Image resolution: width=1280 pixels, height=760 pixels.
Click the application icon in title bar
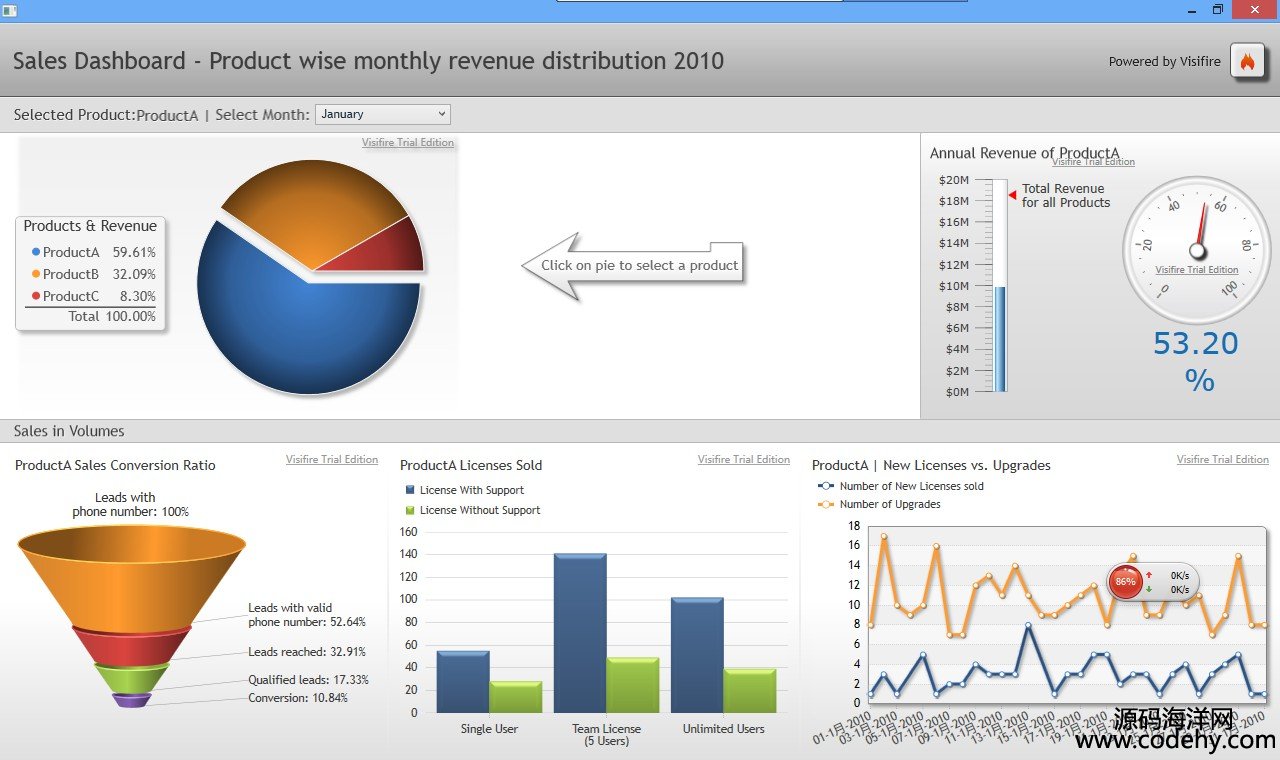[x=10, y=10]
